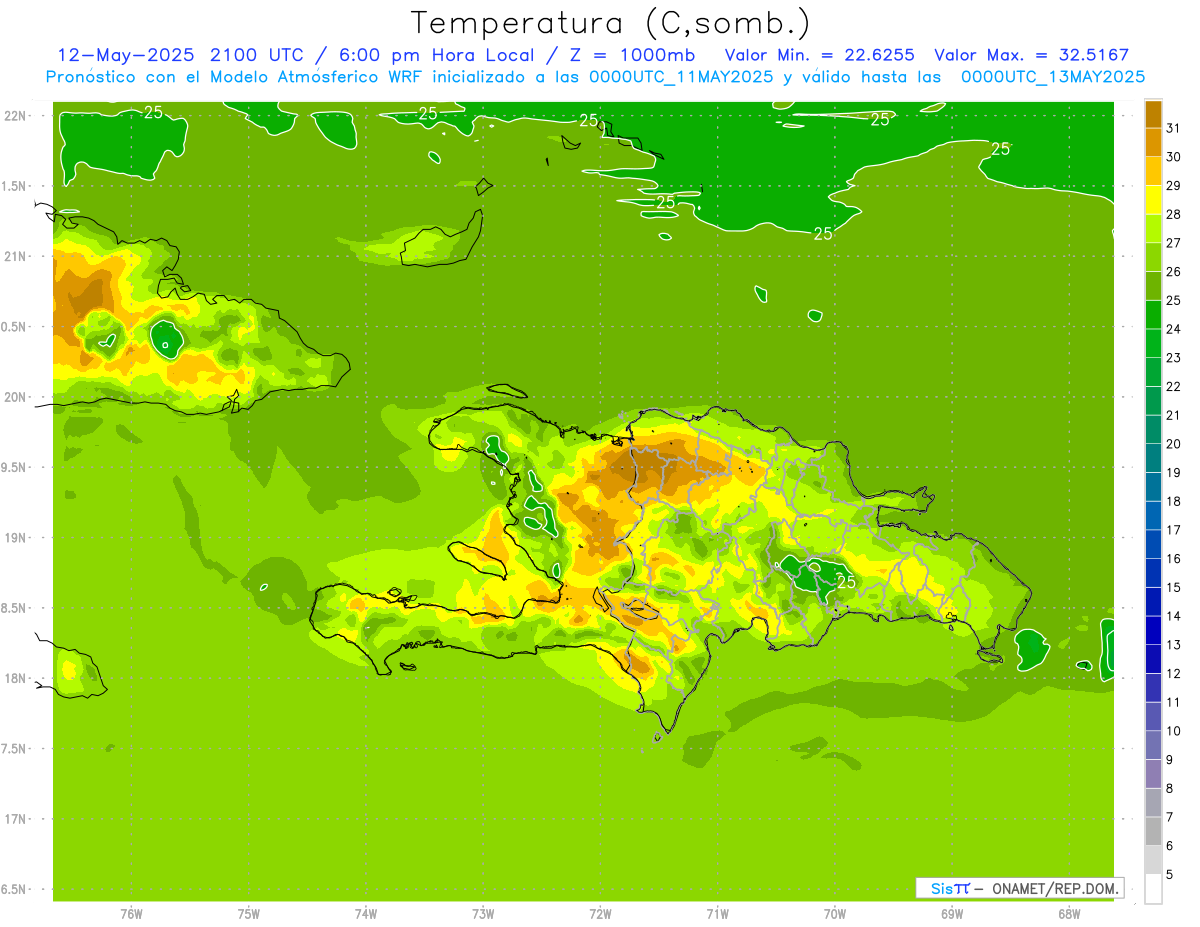The height and width of the screenshot is (927, 1200).
Task: Click the title "Temperatura (C,somb.)"
Action: 611,23
